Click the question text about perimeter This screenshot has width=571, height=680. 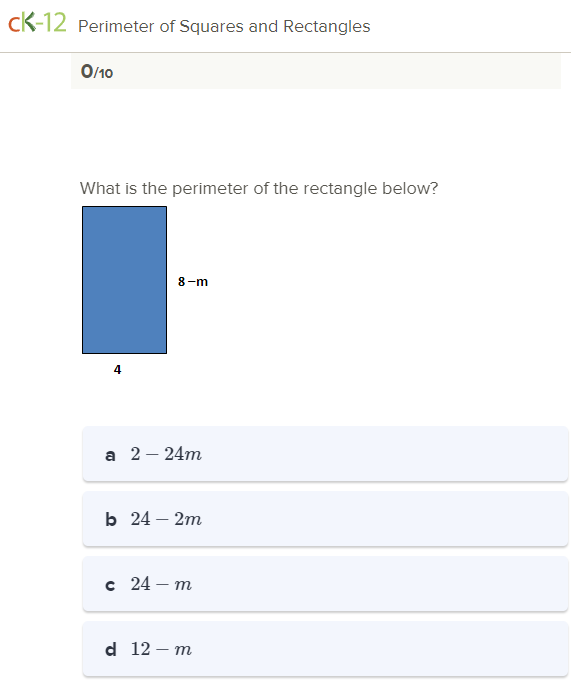[x=259, y=189]
